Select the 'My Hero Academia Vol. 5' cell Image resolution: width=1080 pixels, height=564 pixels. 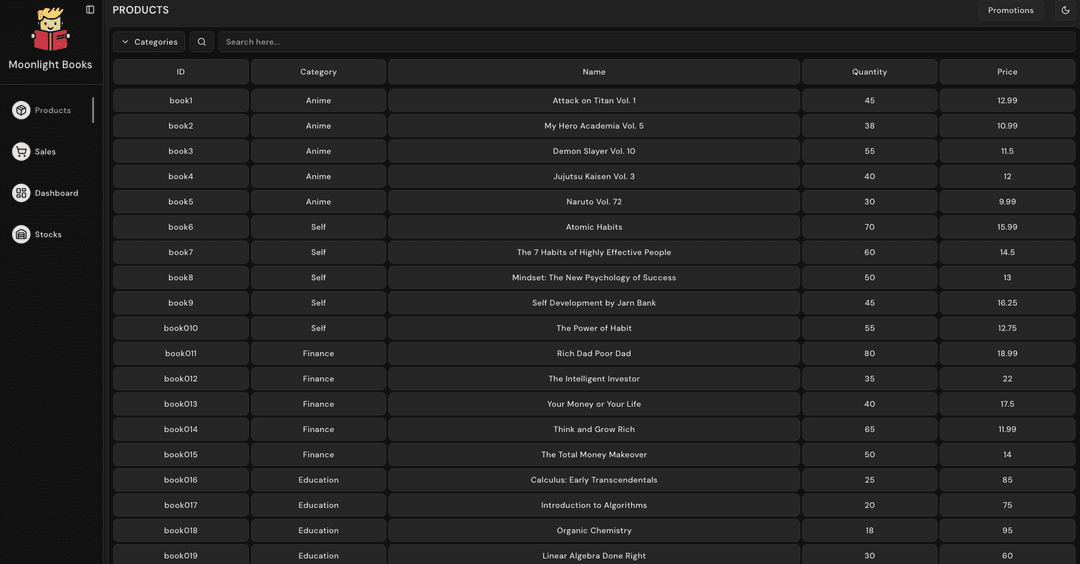[594, 126]
